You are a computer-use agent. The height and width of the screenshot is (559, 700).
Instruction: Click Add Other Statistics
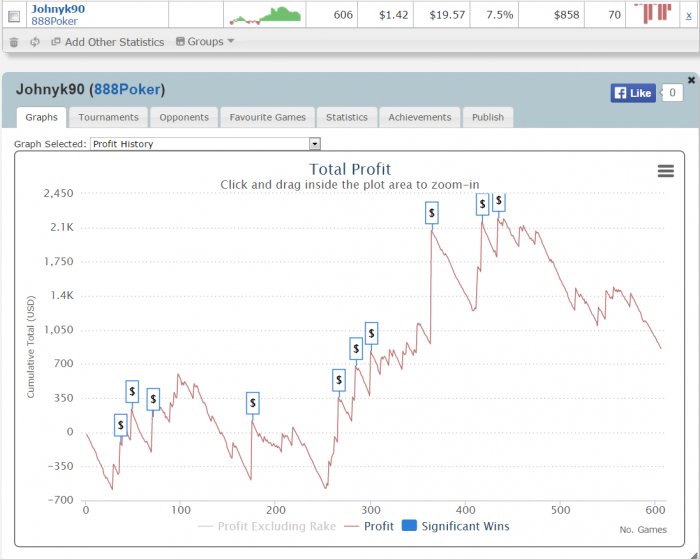click(108, 42)
